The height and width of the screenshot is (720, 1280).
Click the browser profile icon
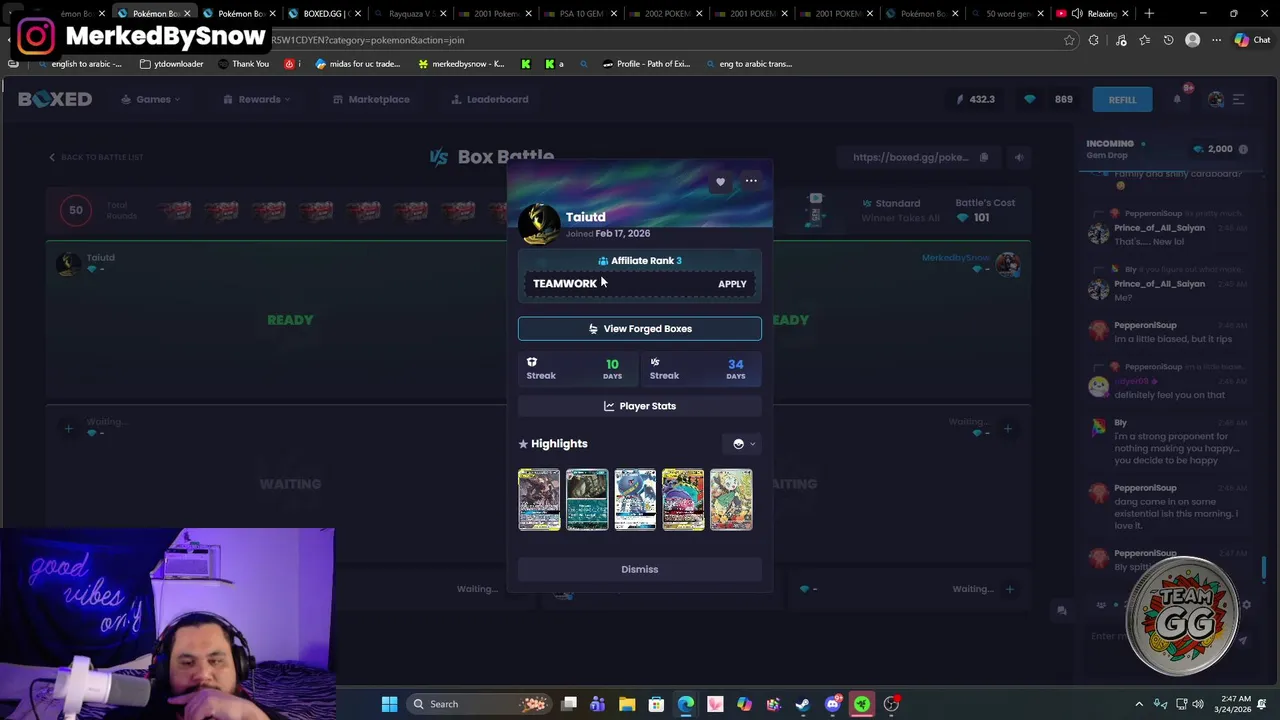1192,40
